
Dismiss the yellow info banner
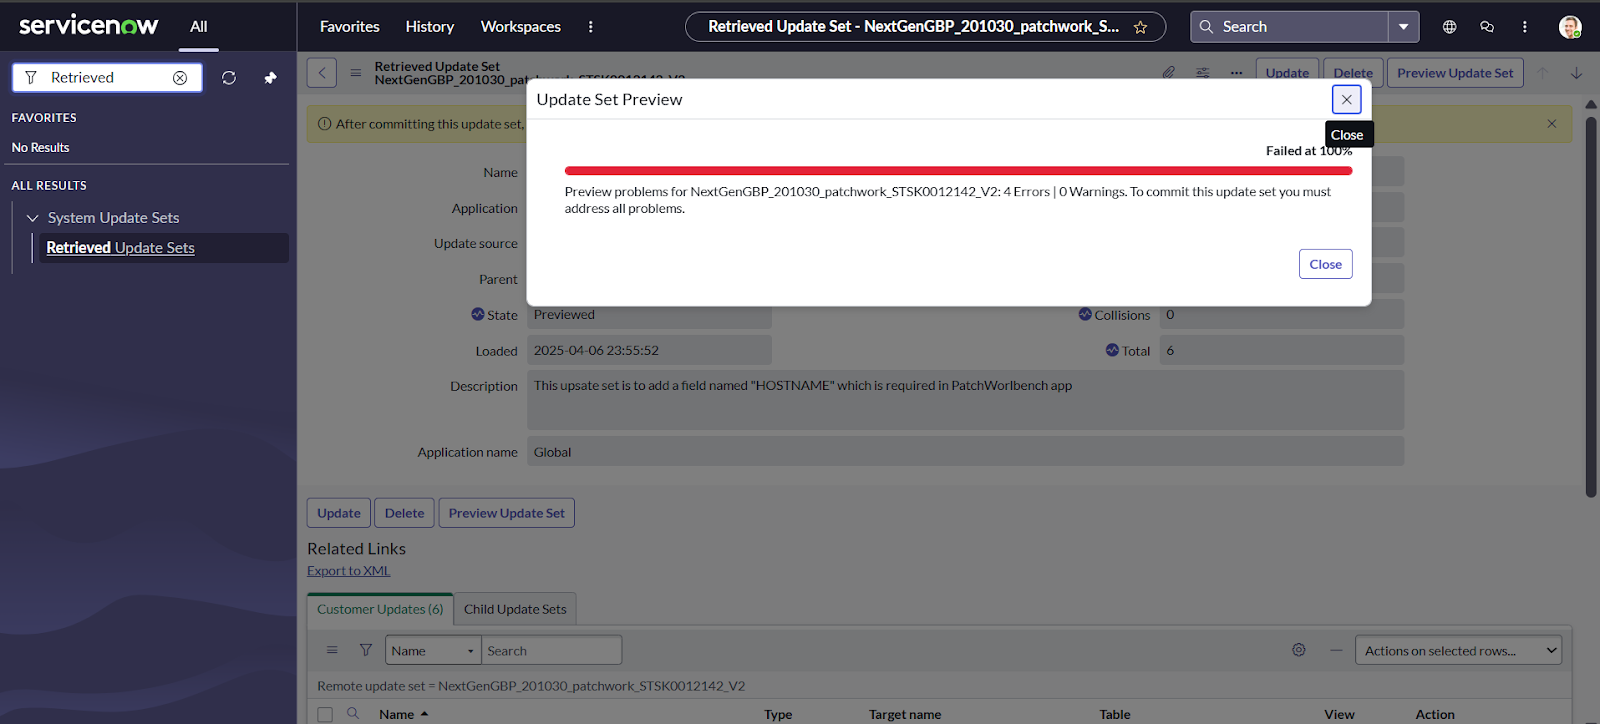coord(1552,124)
